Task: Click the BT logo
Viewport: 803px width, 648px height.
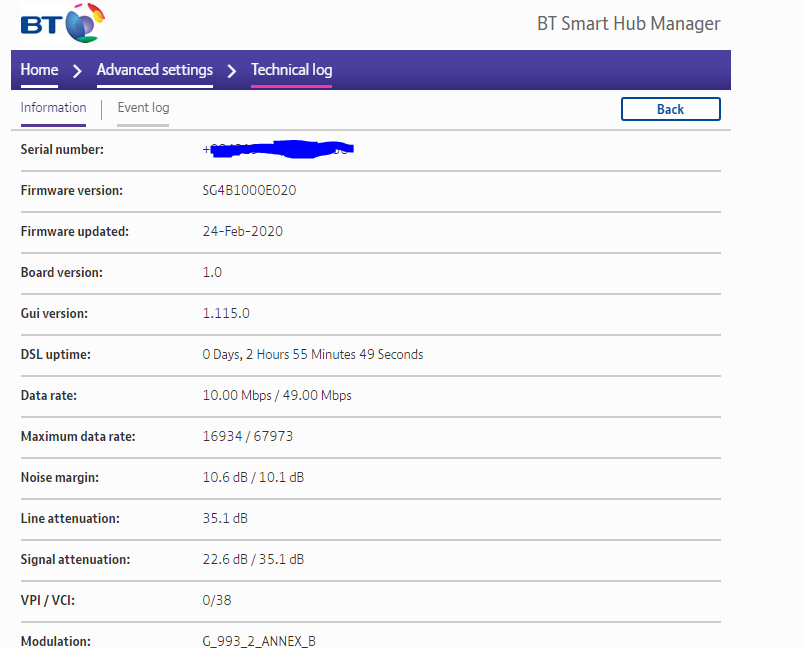Action: (62, 22)
